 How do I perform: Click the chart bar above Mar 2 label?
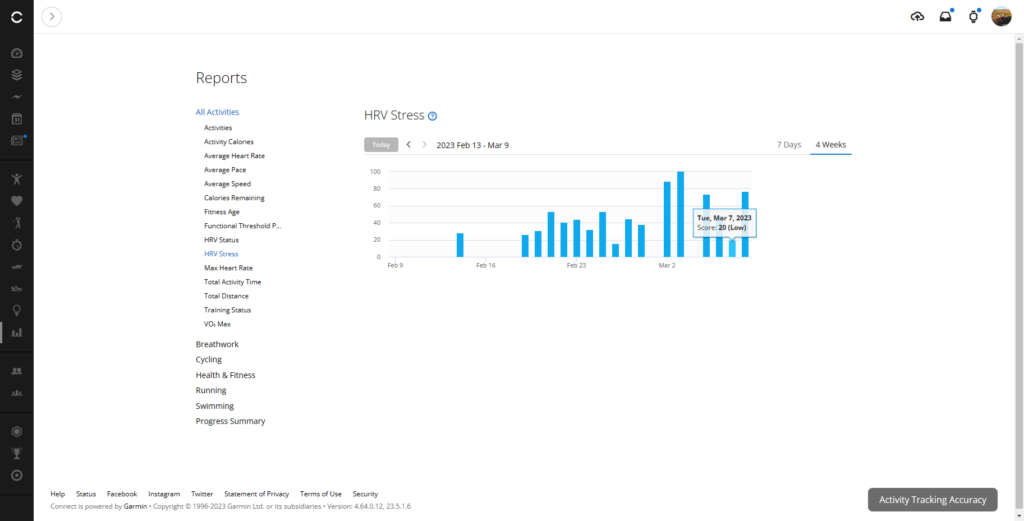click(667, 219)
